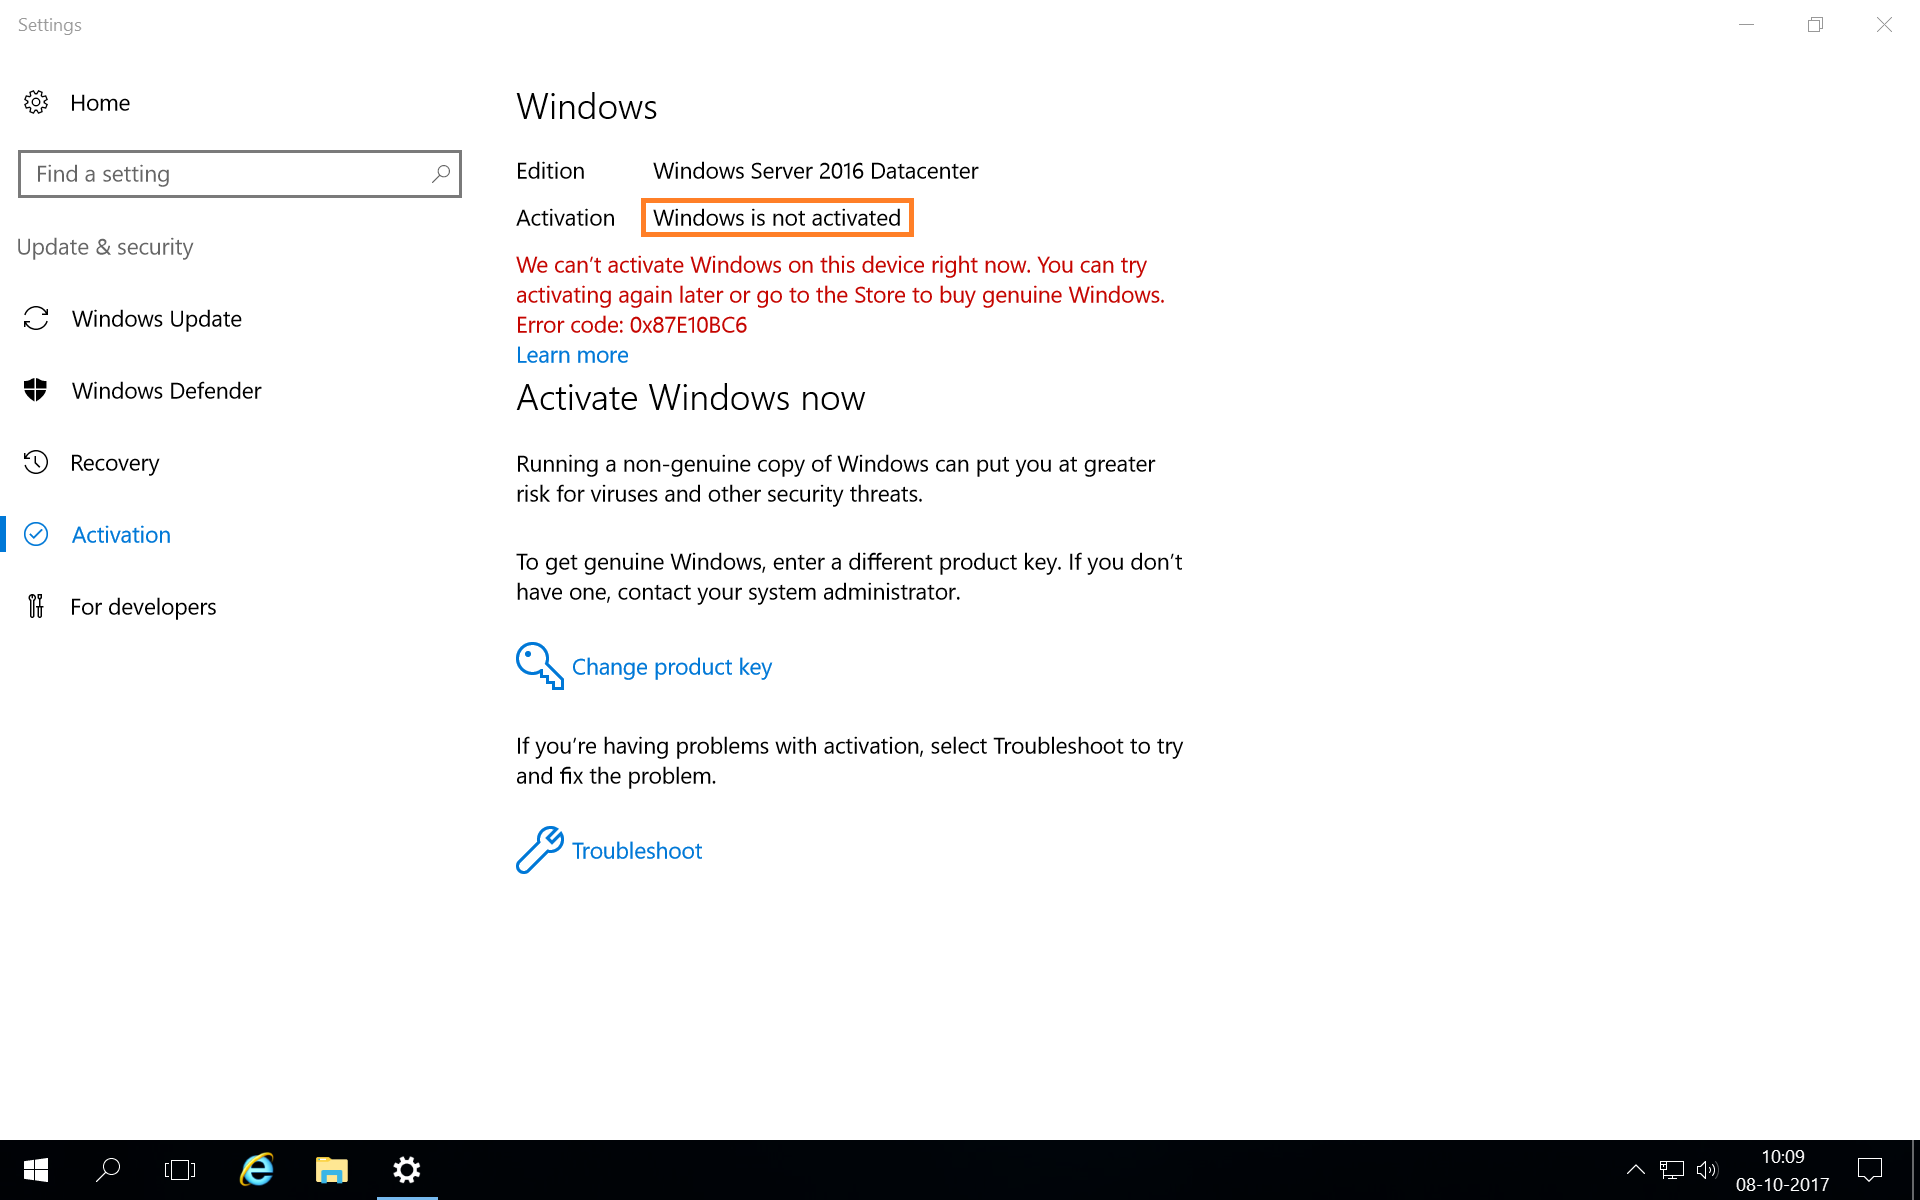Show hidden tray icons via chevron
Image resolution: width=1920 pixels, height=1200 pixels.
click(x=1636, y=1170)
